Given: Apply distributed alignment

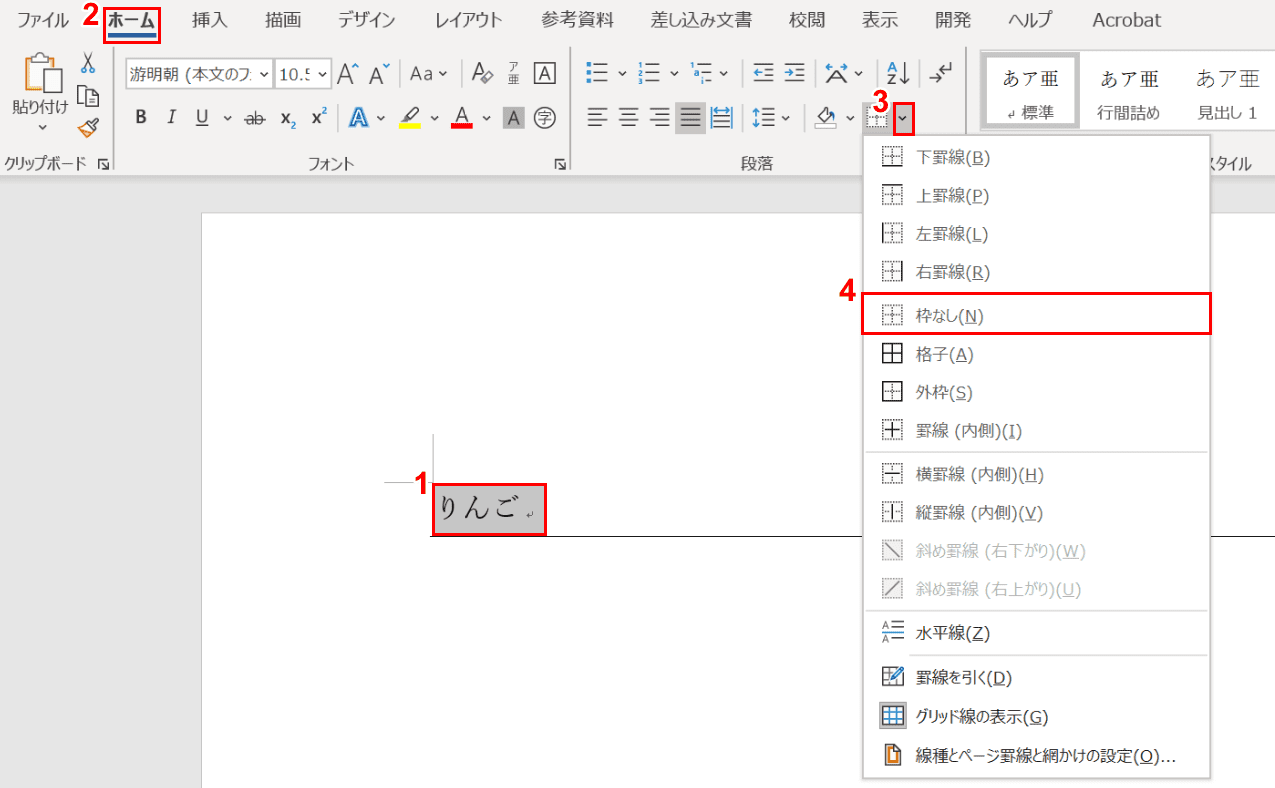Looking at the screenshot, I should click(x=721, y=118).
